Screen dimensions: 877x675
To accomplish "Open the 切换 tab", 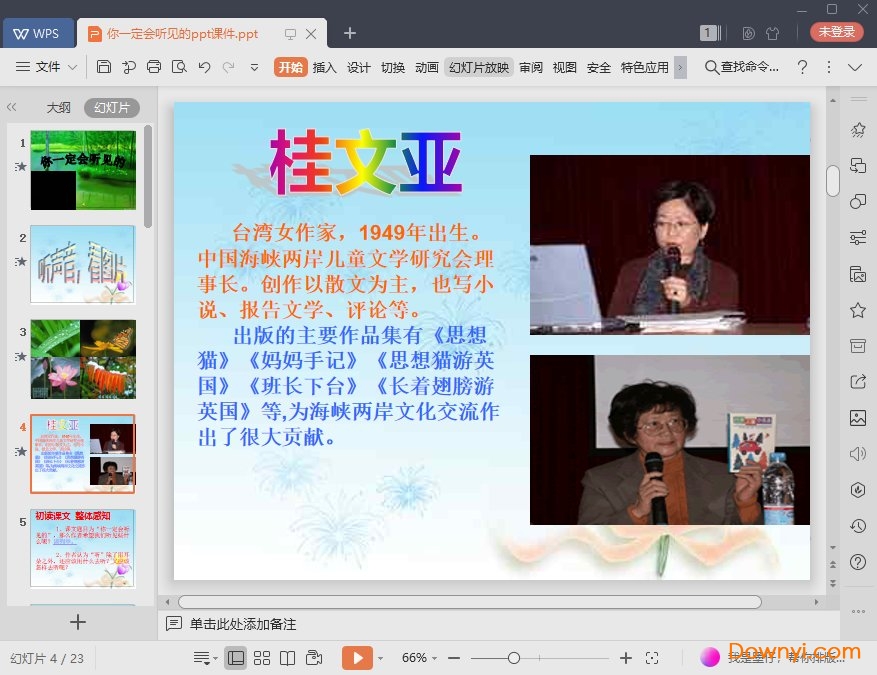I will (x=393, y=67).
